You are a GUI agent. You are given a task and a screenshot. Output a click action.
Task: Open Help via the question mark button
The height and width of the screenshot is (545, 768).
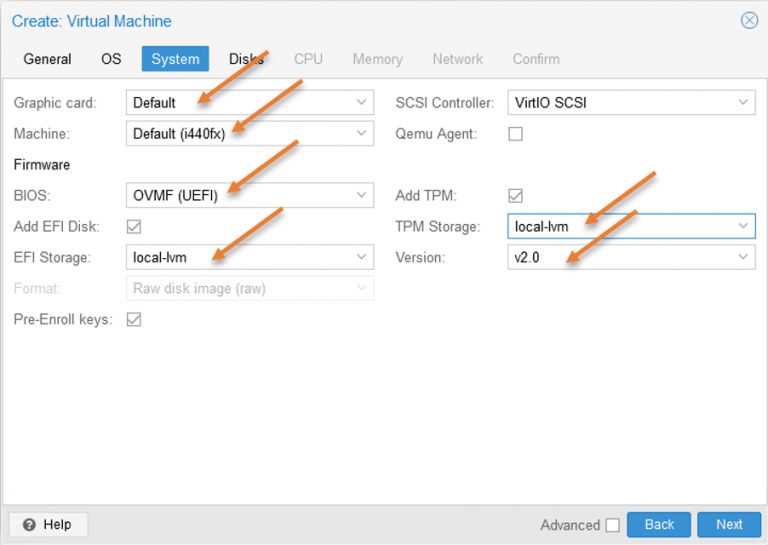48,524
